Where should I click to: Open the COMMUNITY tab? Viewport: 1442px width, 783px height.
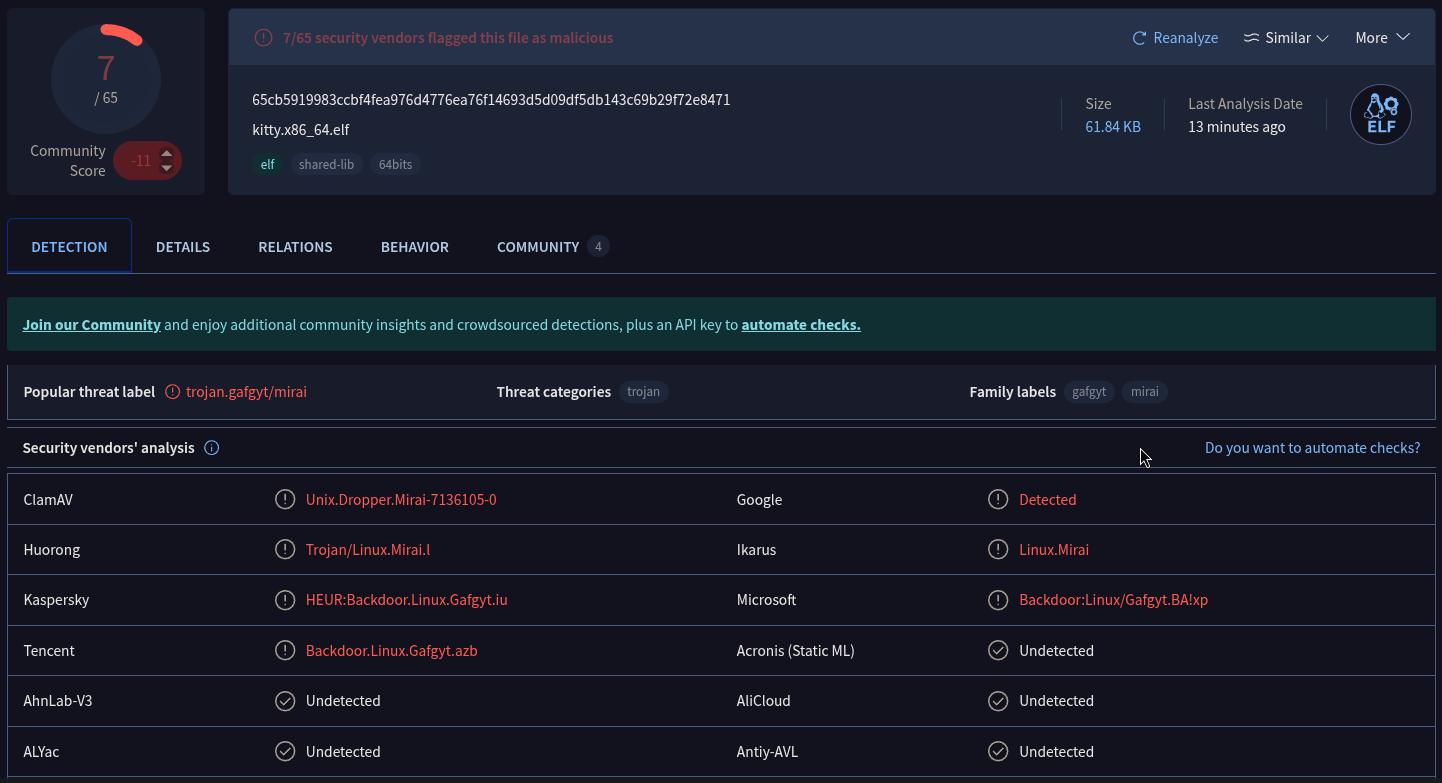pyautogui.click(x=552, y=246)
